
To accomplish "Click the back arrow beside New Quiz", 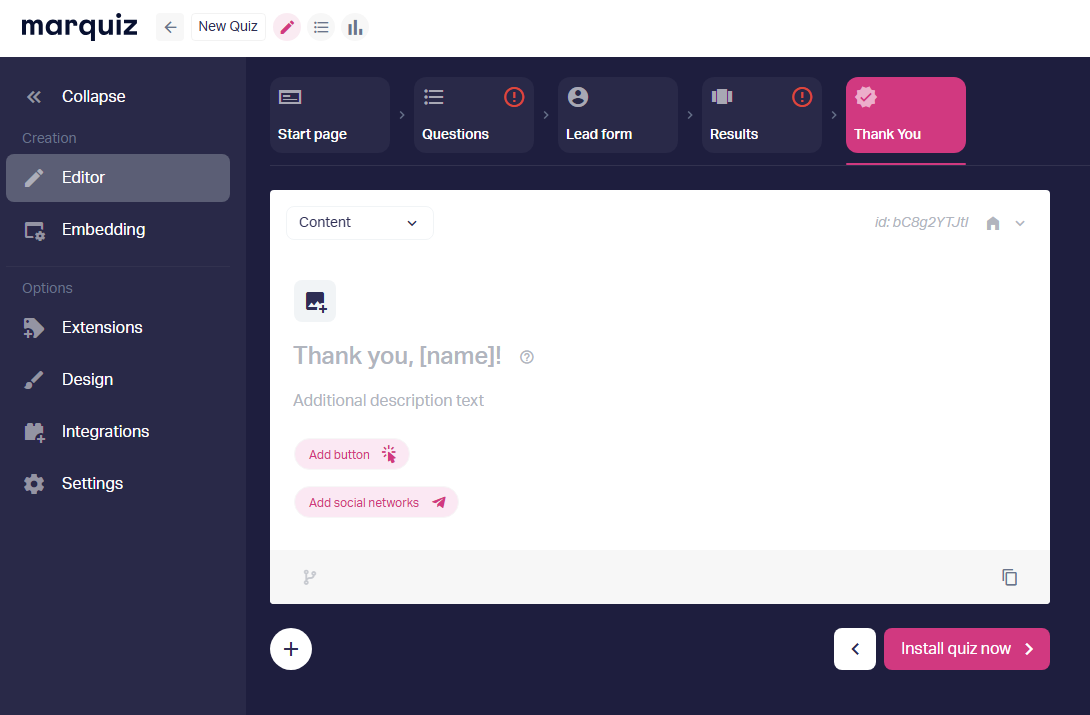I will click(170, 27).
